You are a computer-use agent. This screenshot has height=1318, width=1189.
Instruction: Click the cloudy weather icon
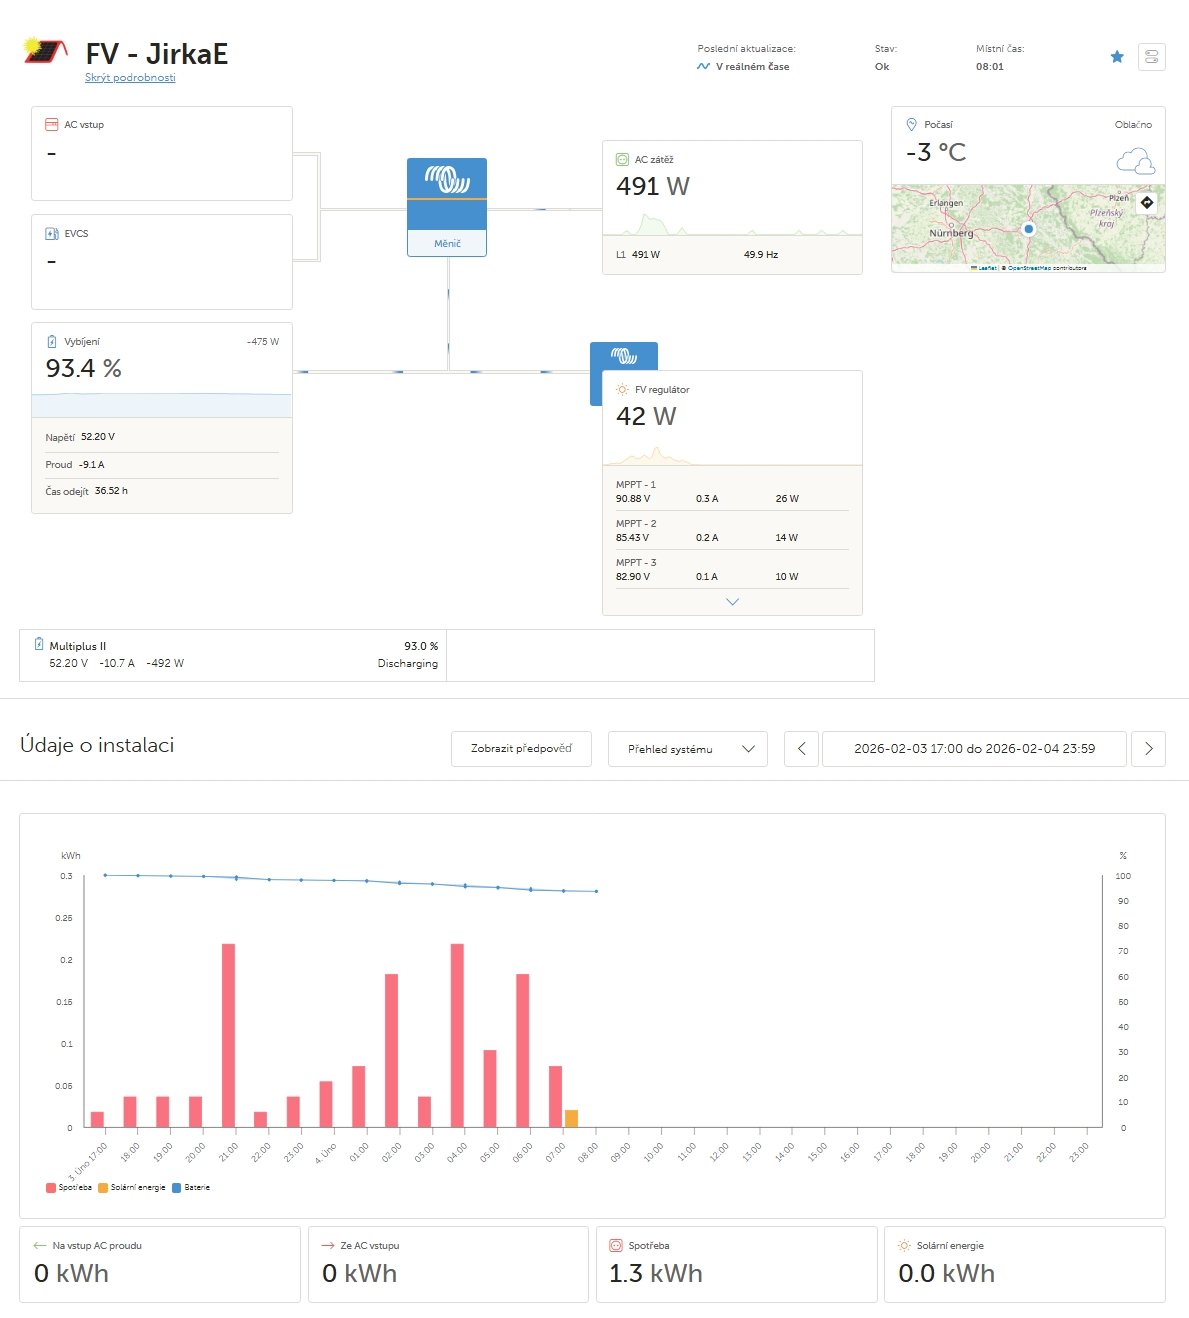pos(1135,161)
